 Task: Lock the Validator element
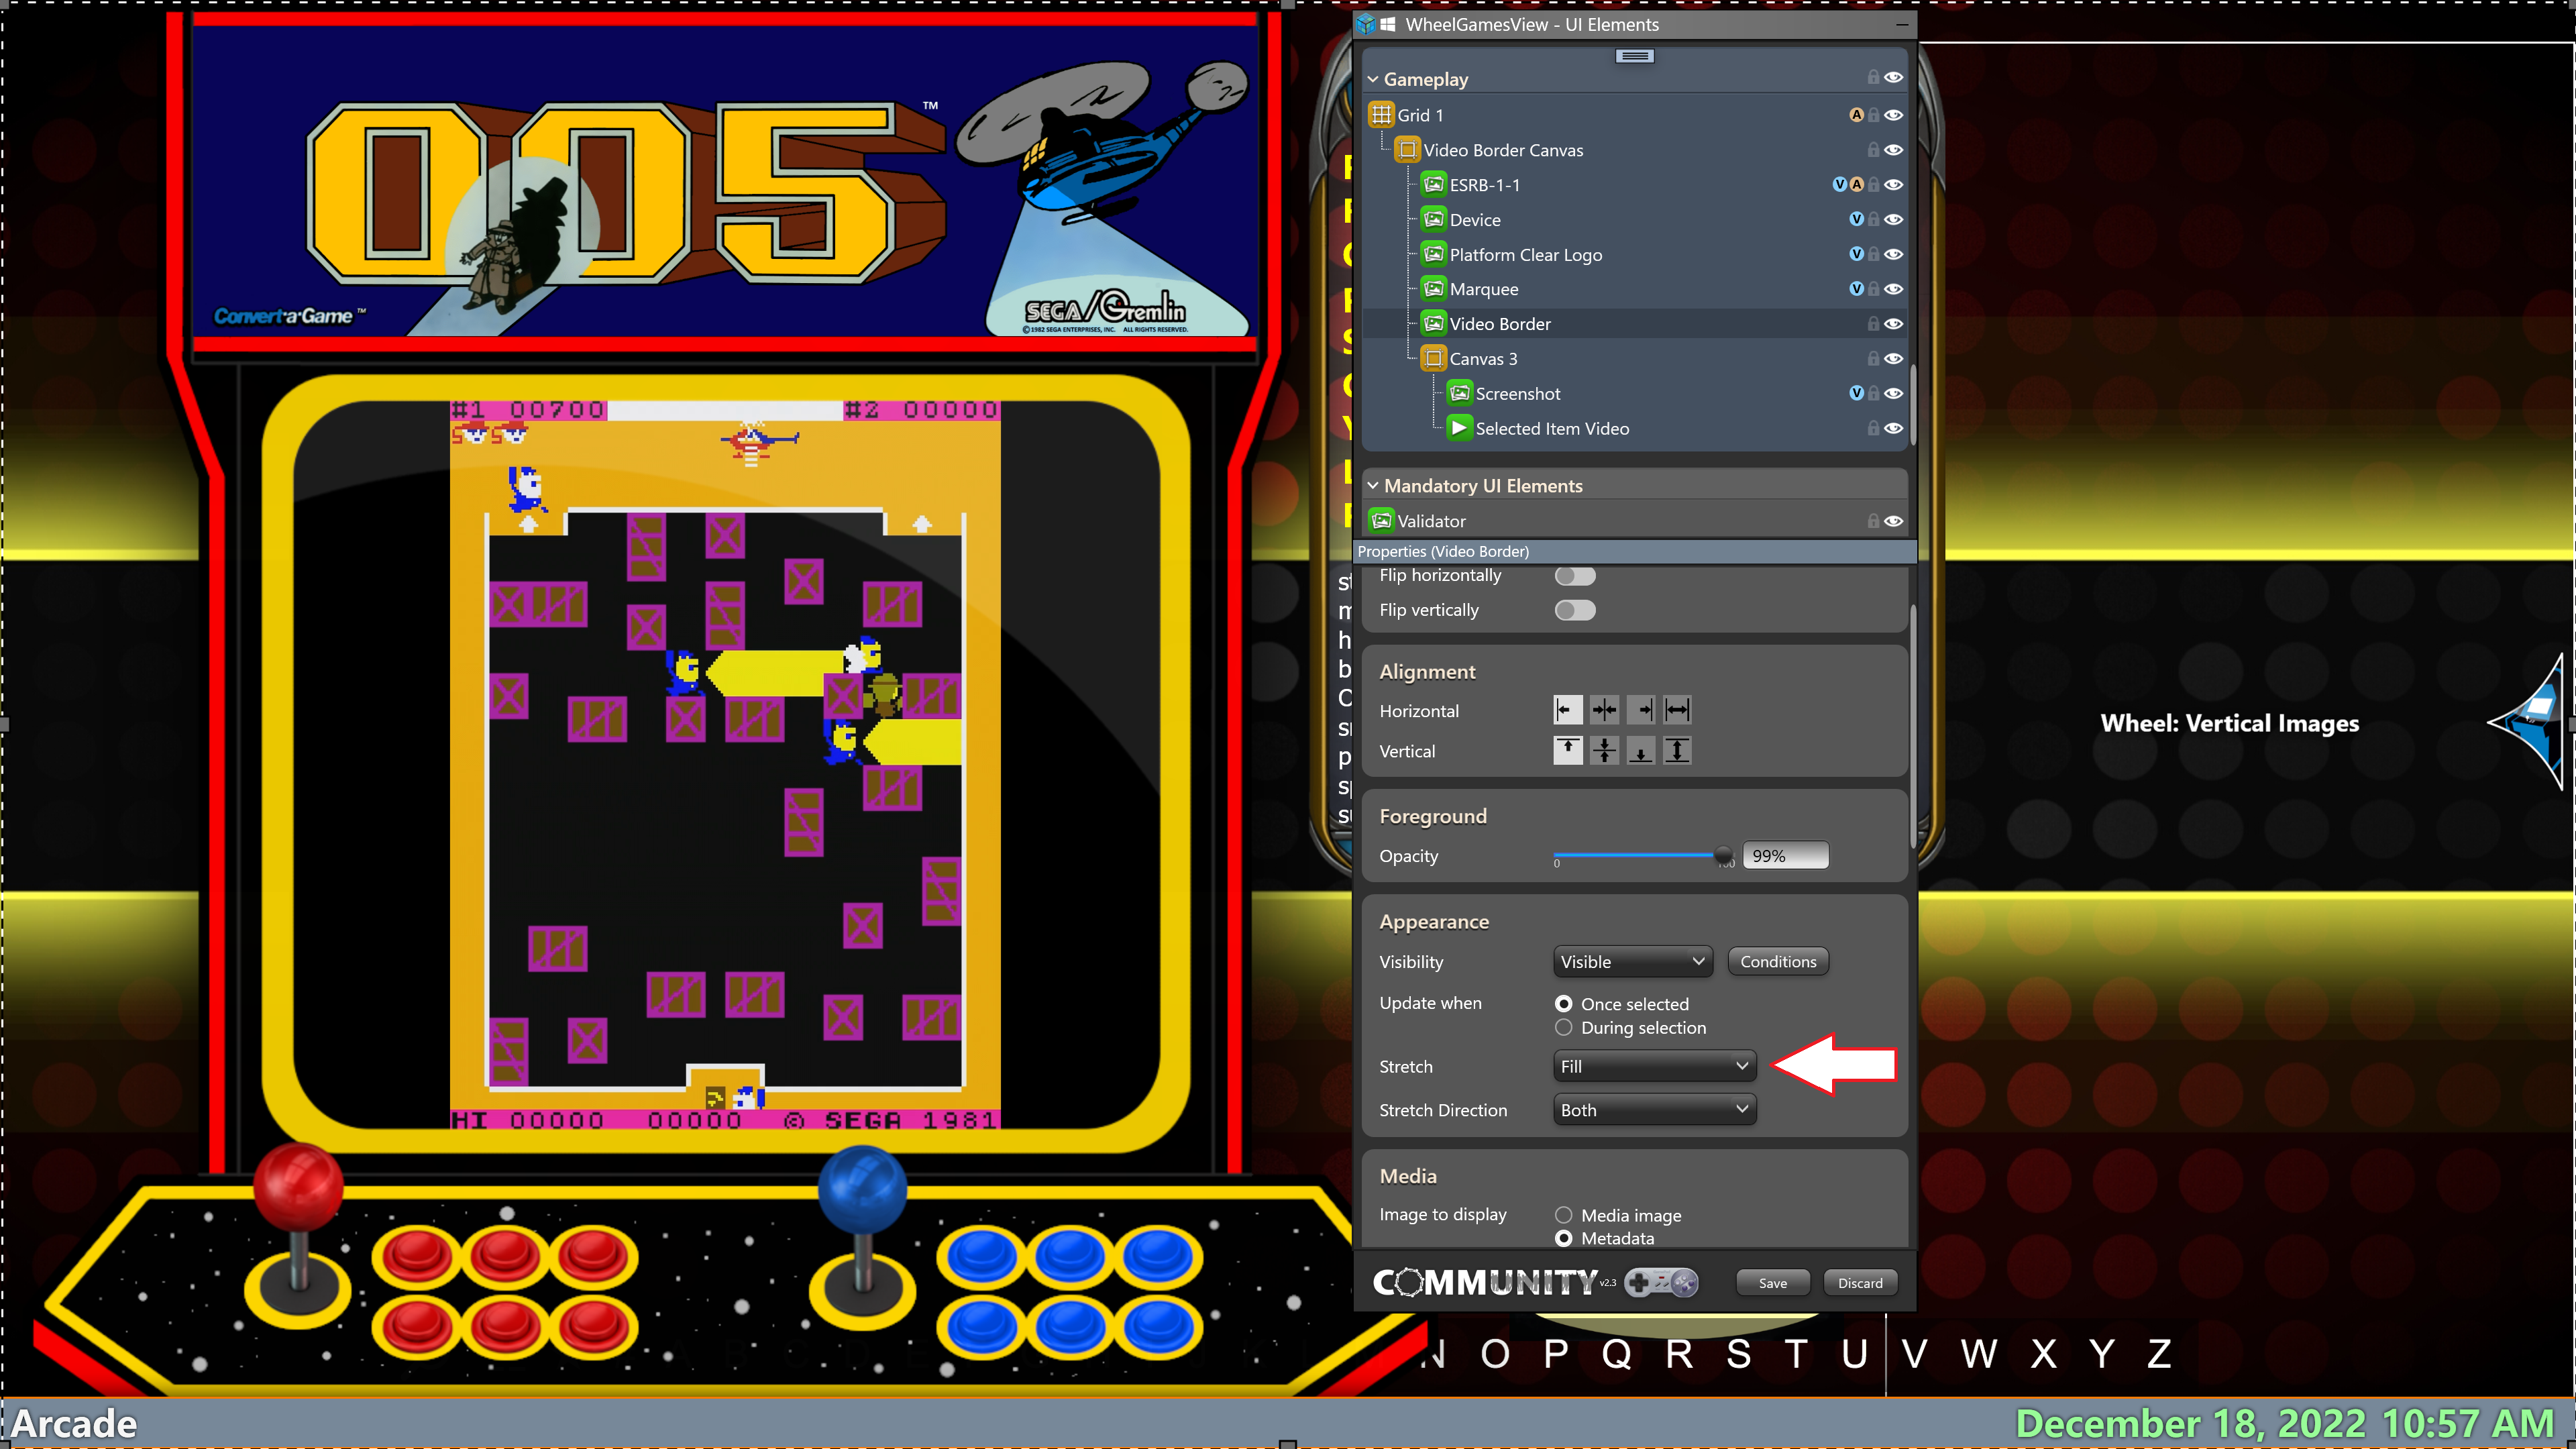pyautogui.click(x=1873, y=521)
